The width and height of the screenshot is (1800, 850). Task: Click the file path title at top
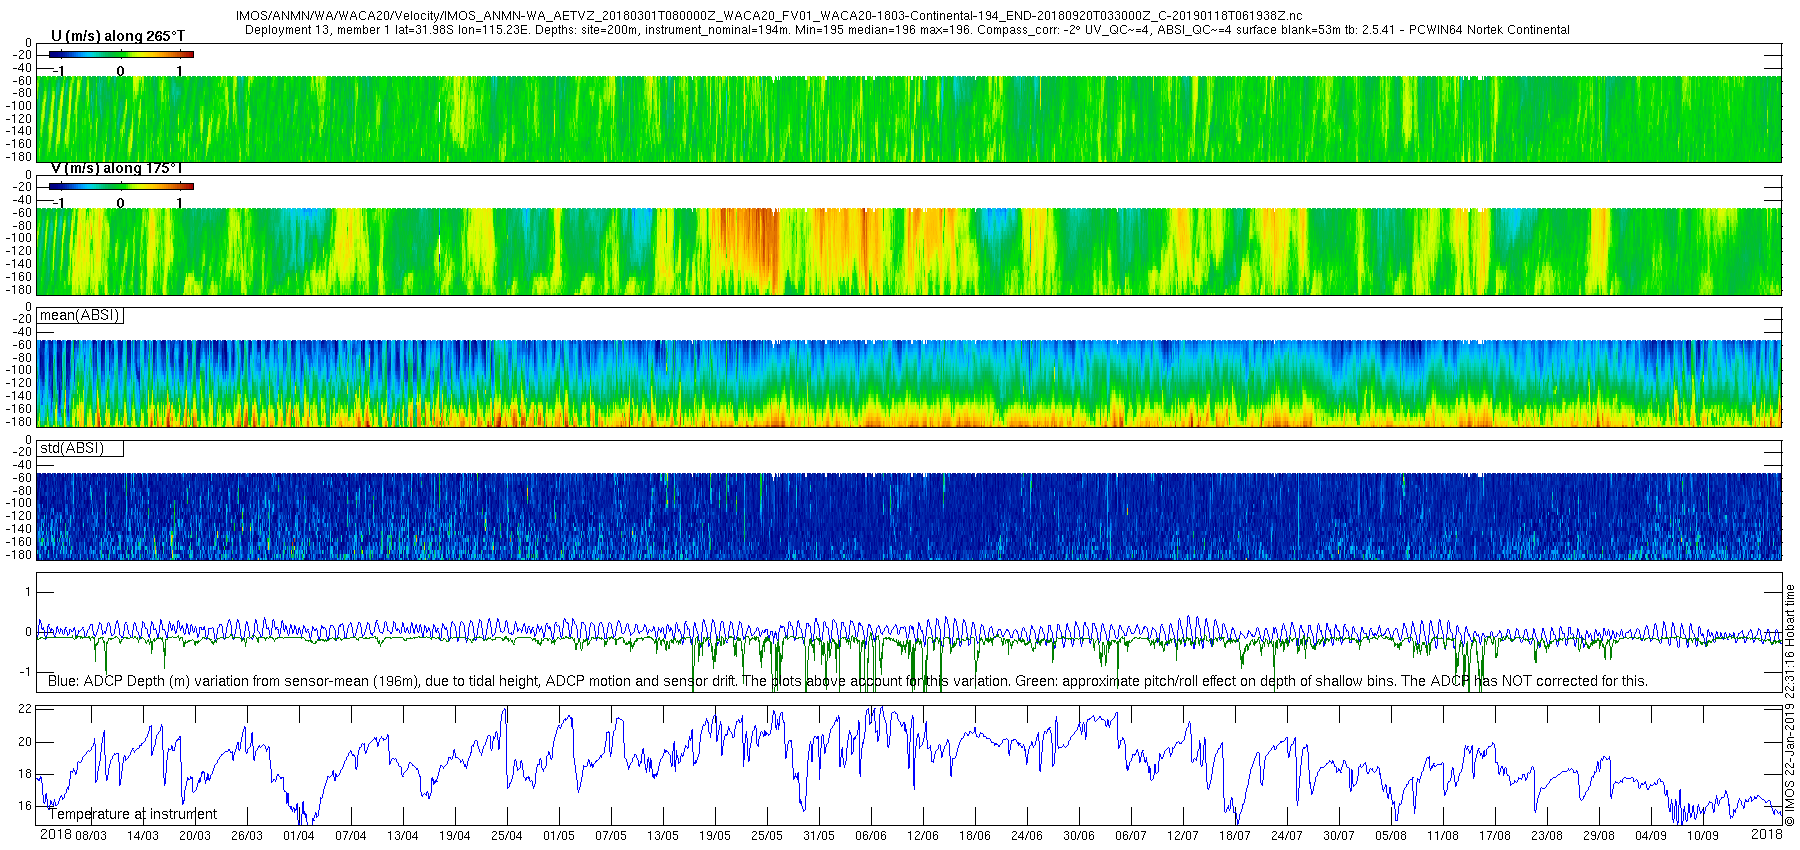(769, 16)
